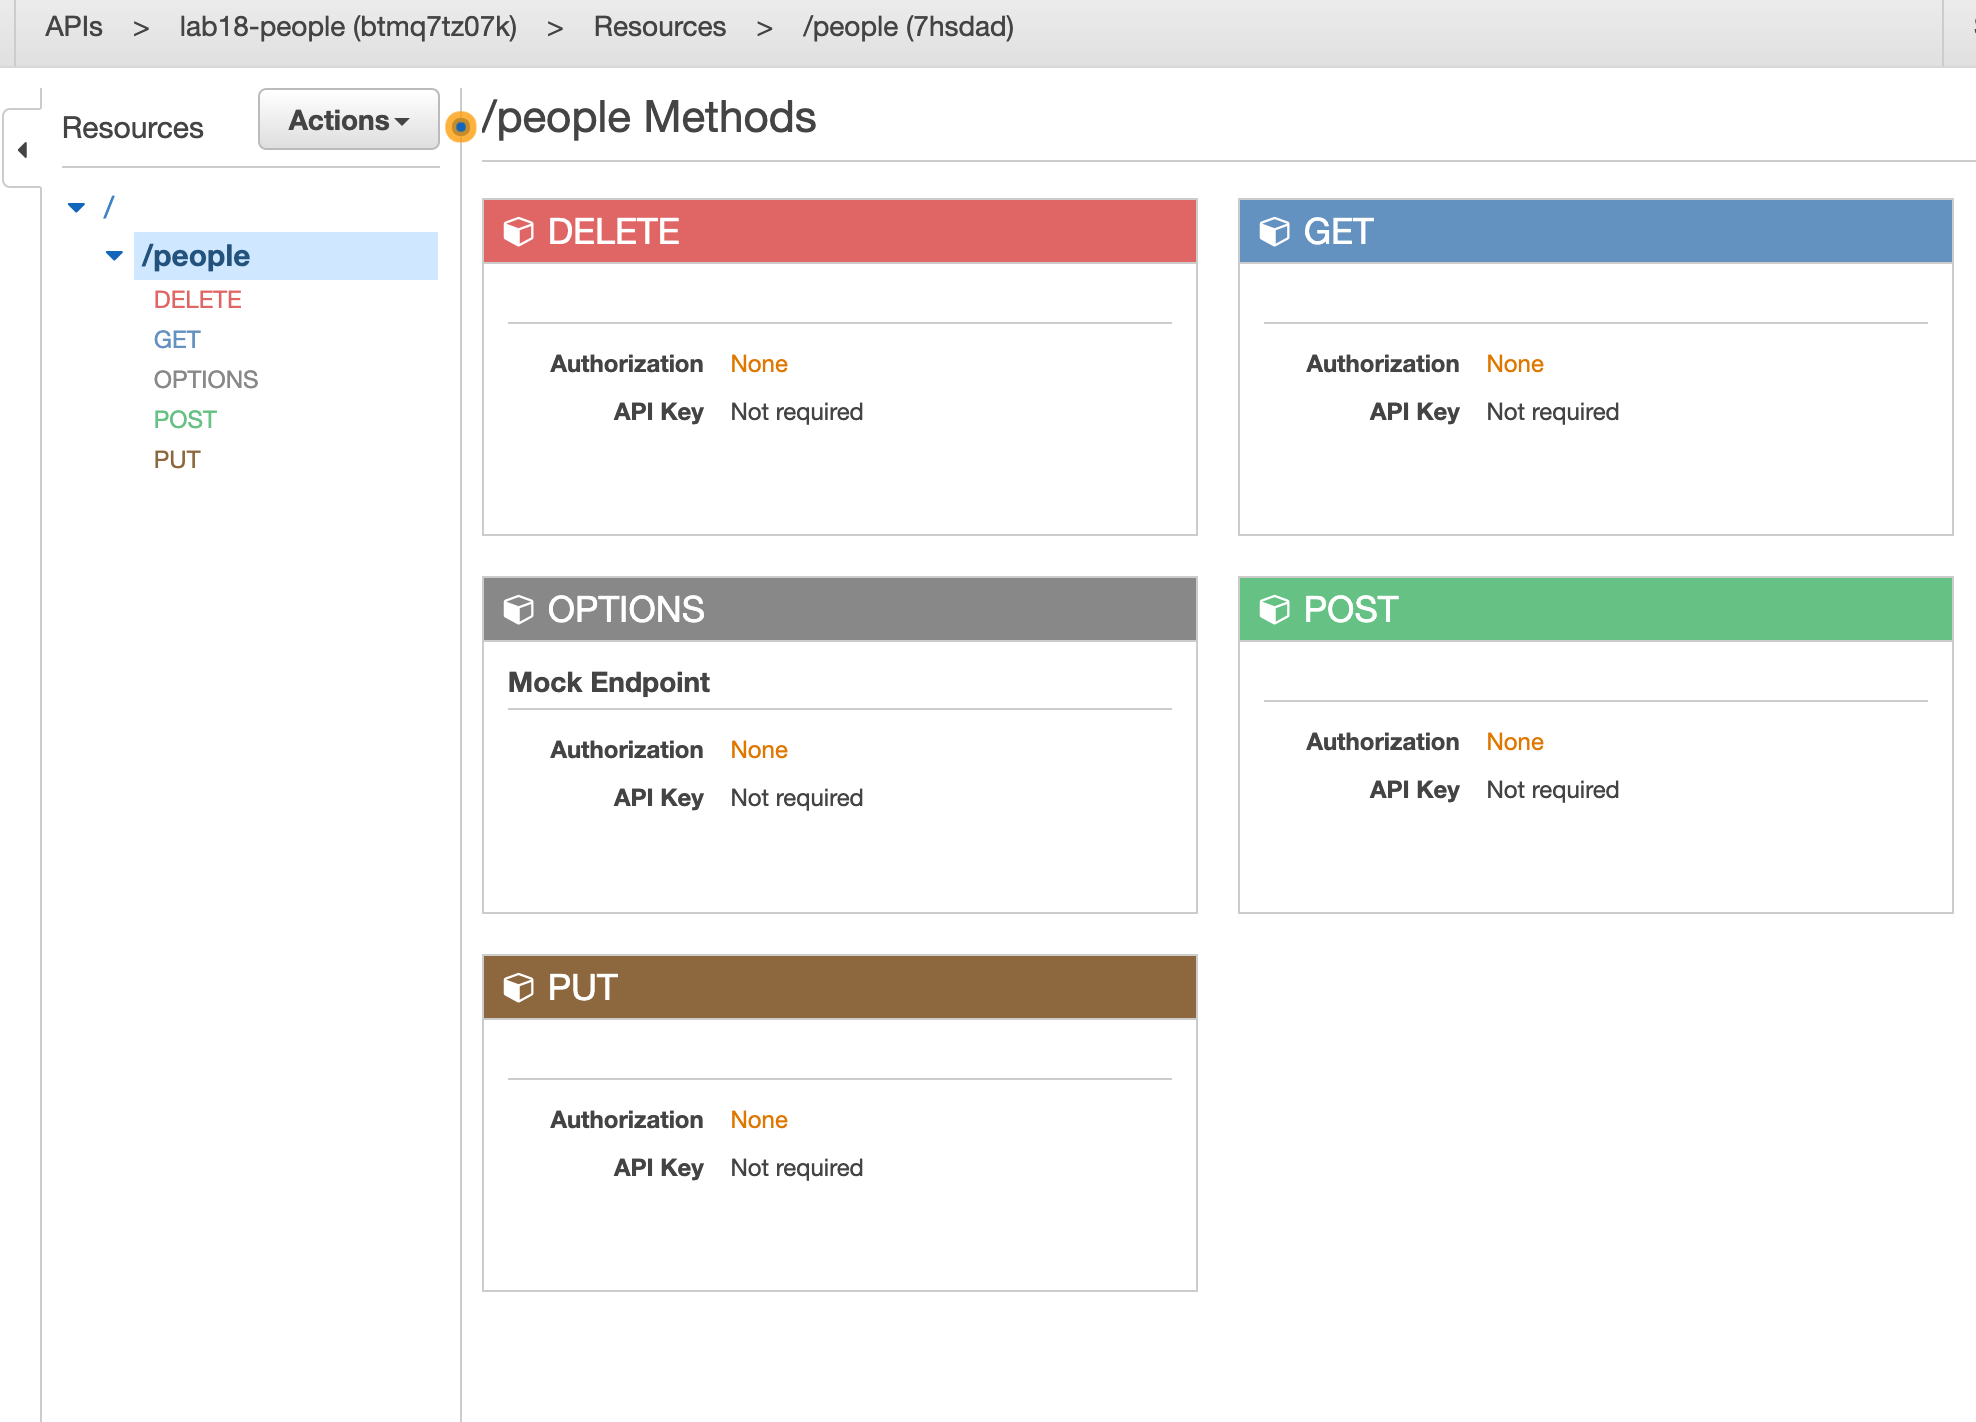
Task: Click the None authorization link in DELETE
Action: pos(761,364)
